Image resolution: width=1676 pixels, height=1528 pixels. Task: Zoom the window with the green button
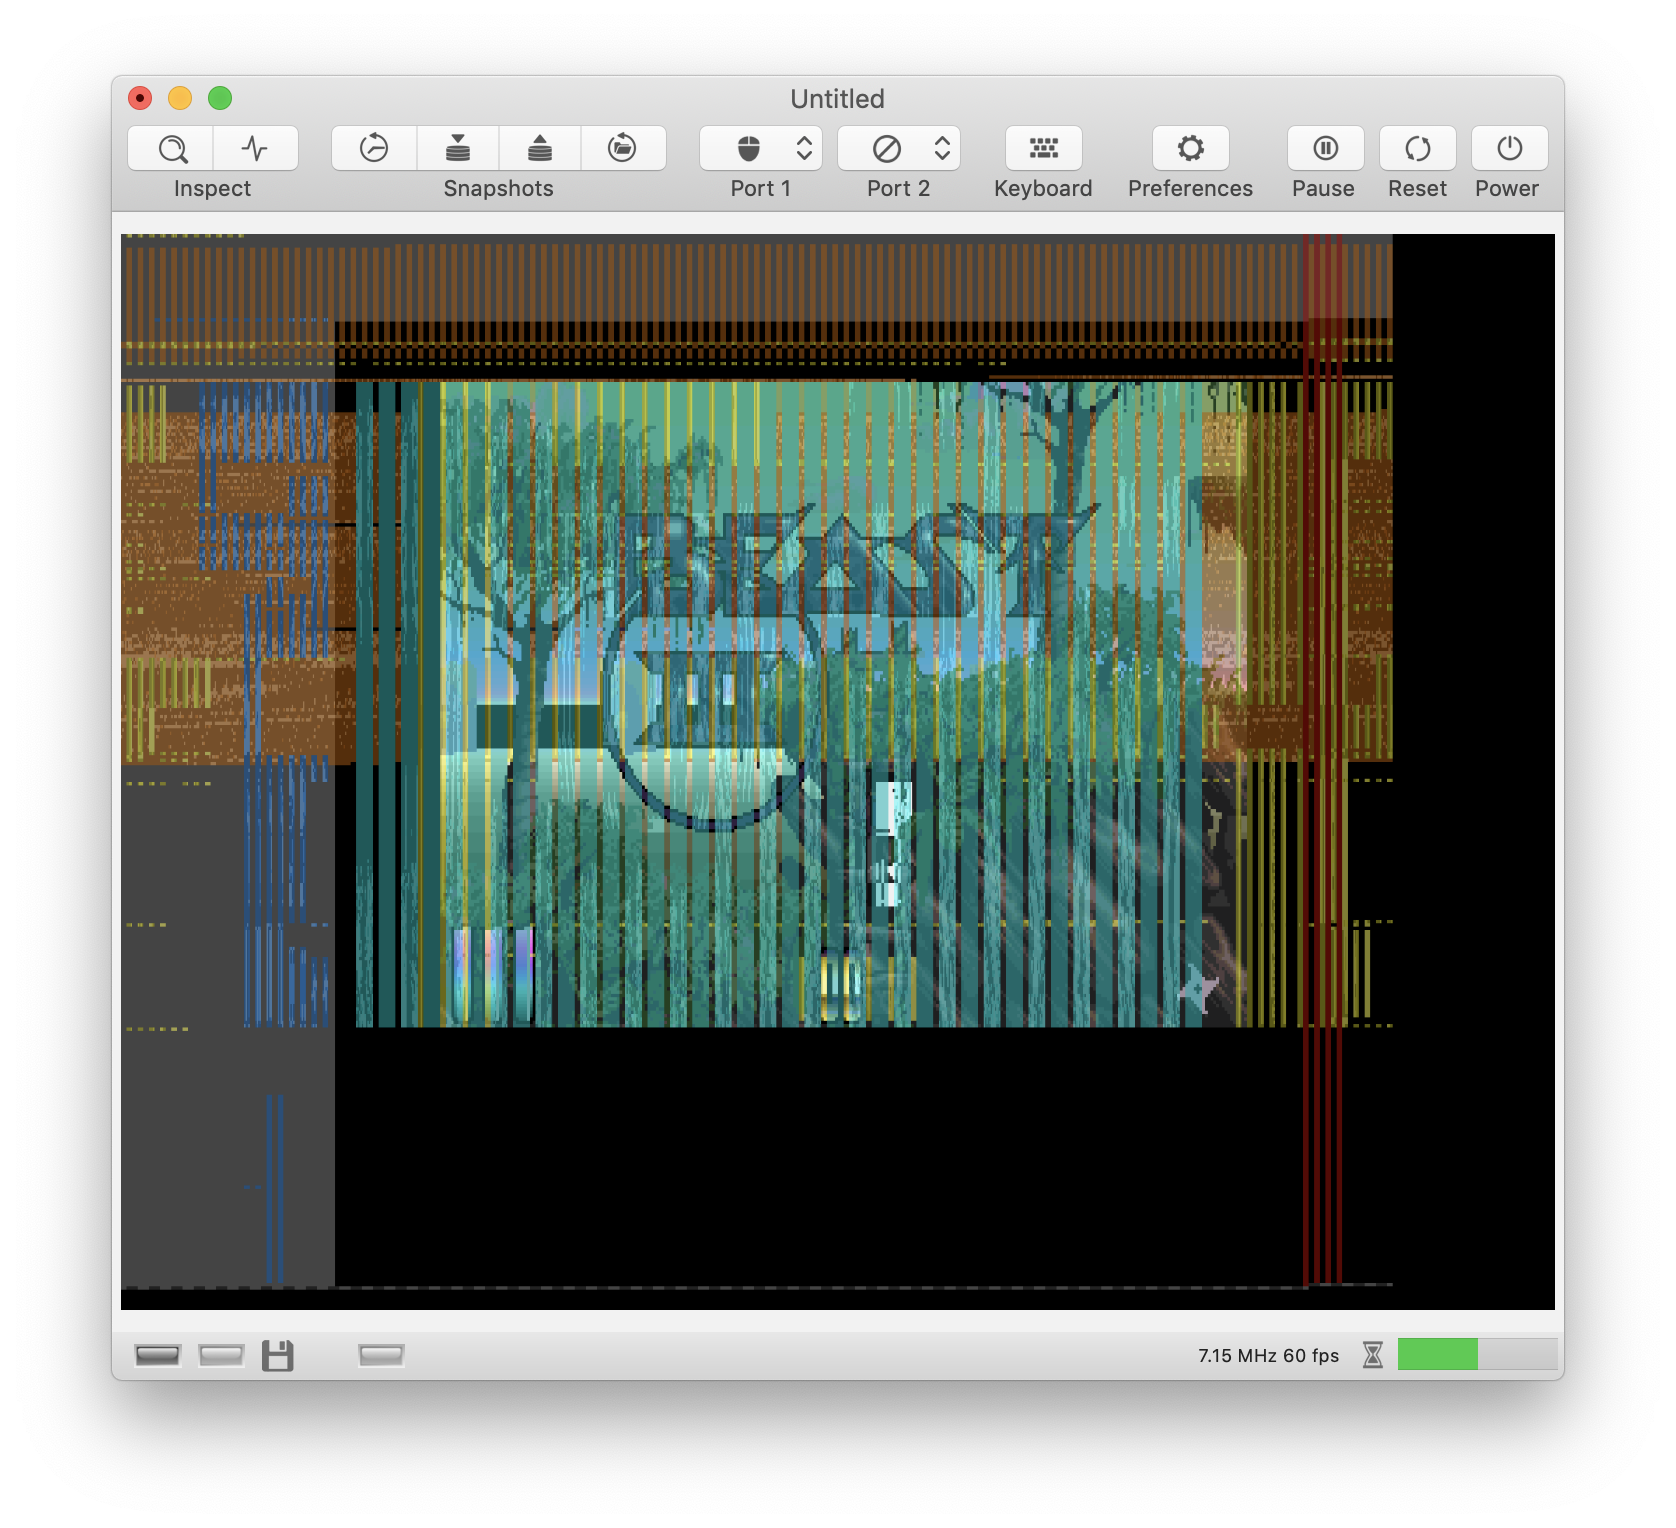point(220,98)
